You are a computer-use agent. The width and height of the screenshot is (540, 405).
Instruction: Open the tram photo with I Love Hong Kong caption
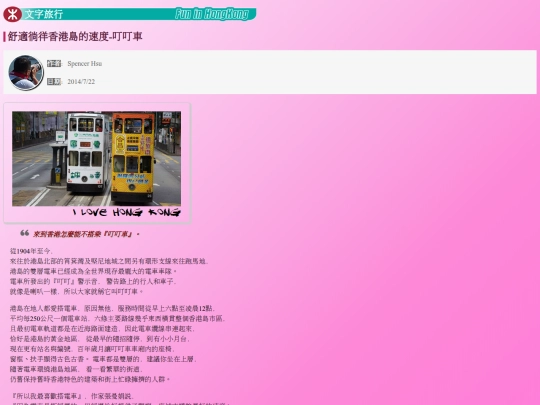click(x=97, y=164)
